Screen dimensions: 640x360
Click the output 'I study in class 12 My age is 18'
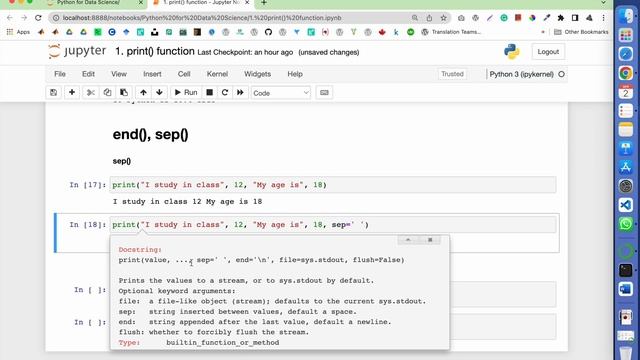click(x=187, y=202)
